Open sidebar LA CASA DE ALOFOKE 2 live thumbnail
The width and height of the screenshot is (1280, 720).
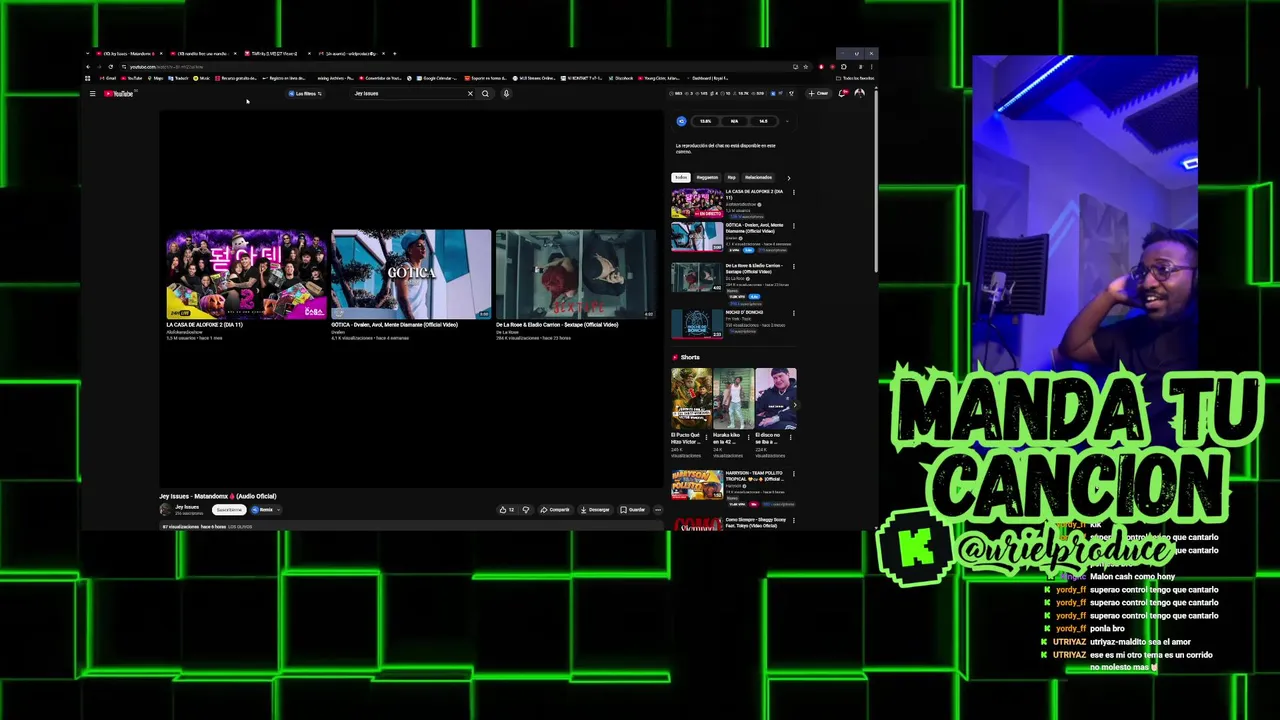pos(697,203)
